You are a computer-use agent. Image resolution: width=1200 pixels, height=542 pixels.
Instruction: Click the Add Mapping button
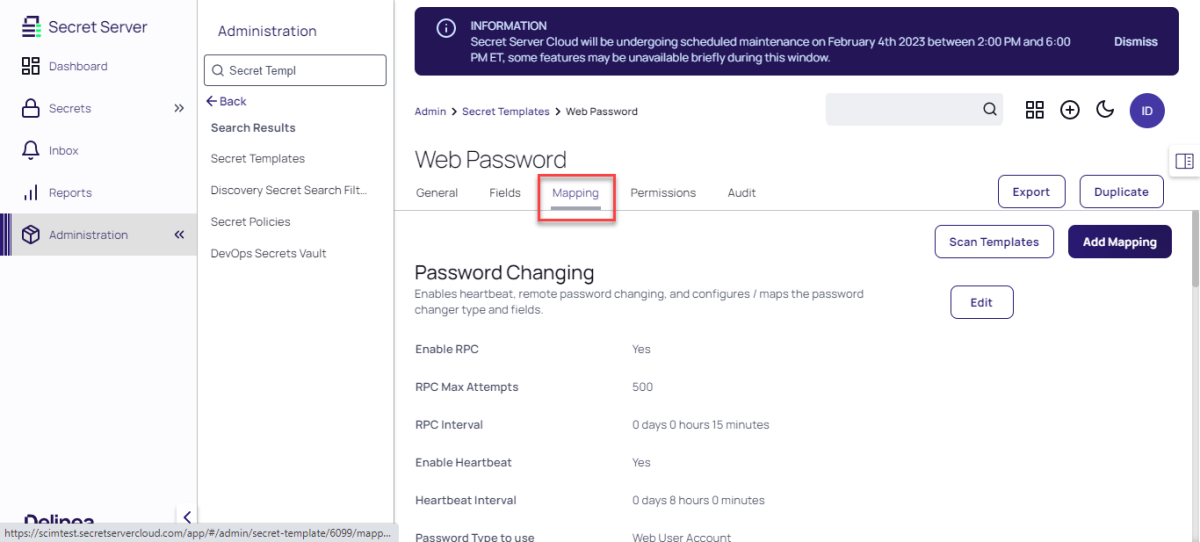(1119, 242)
